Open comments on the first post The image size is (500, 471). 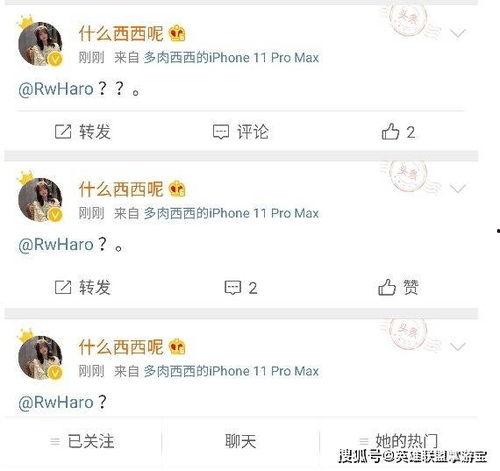[241, 132]
